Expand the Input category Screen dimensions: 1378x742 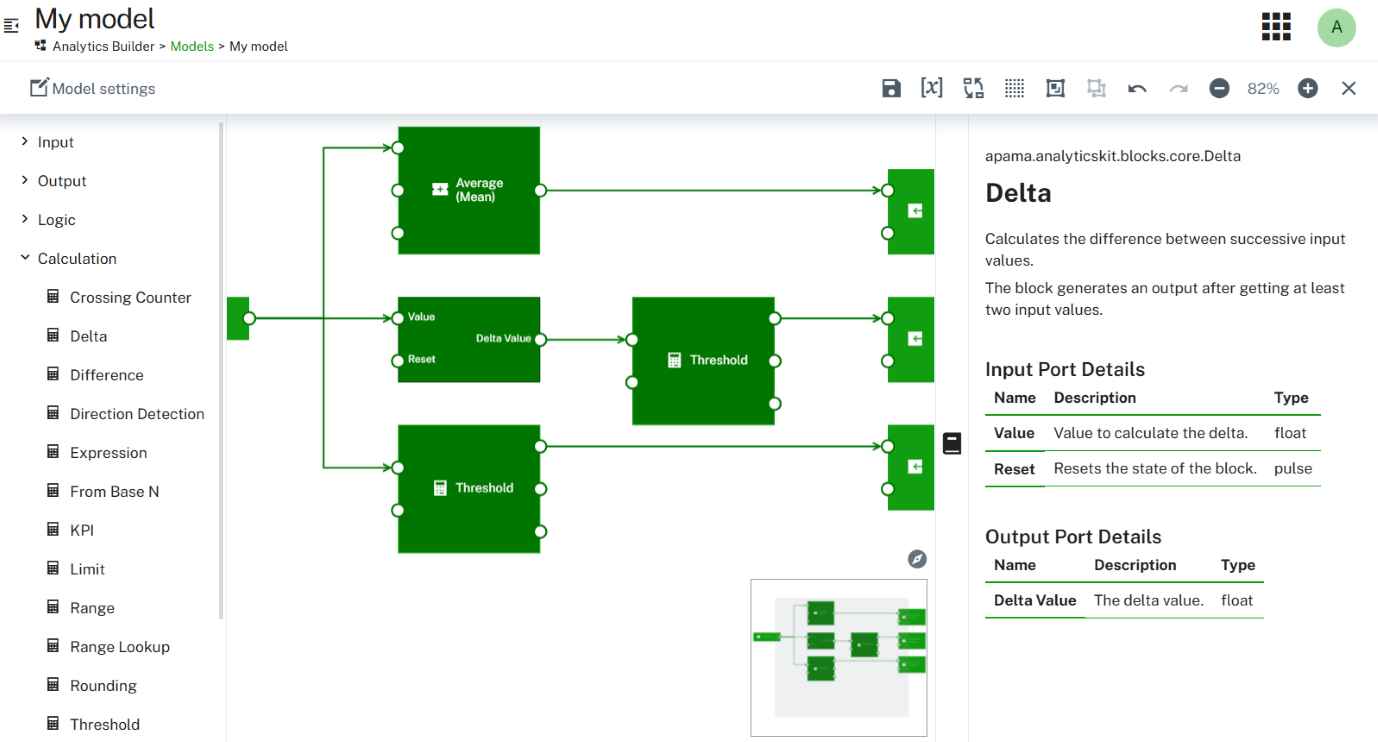click(x=57, y=142)
